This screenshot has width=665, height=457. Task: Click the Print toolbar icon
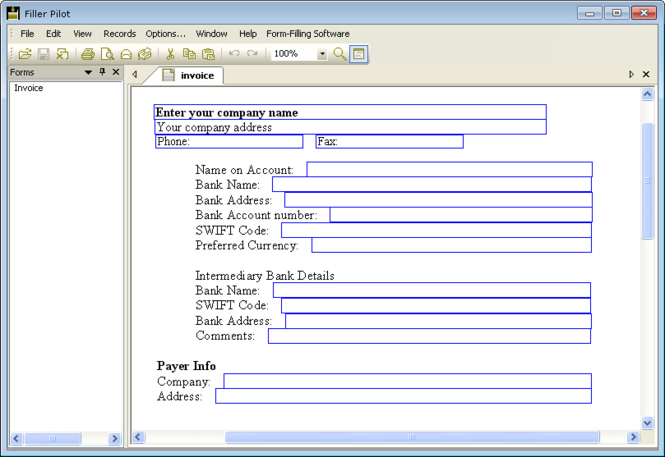(88, 54)
